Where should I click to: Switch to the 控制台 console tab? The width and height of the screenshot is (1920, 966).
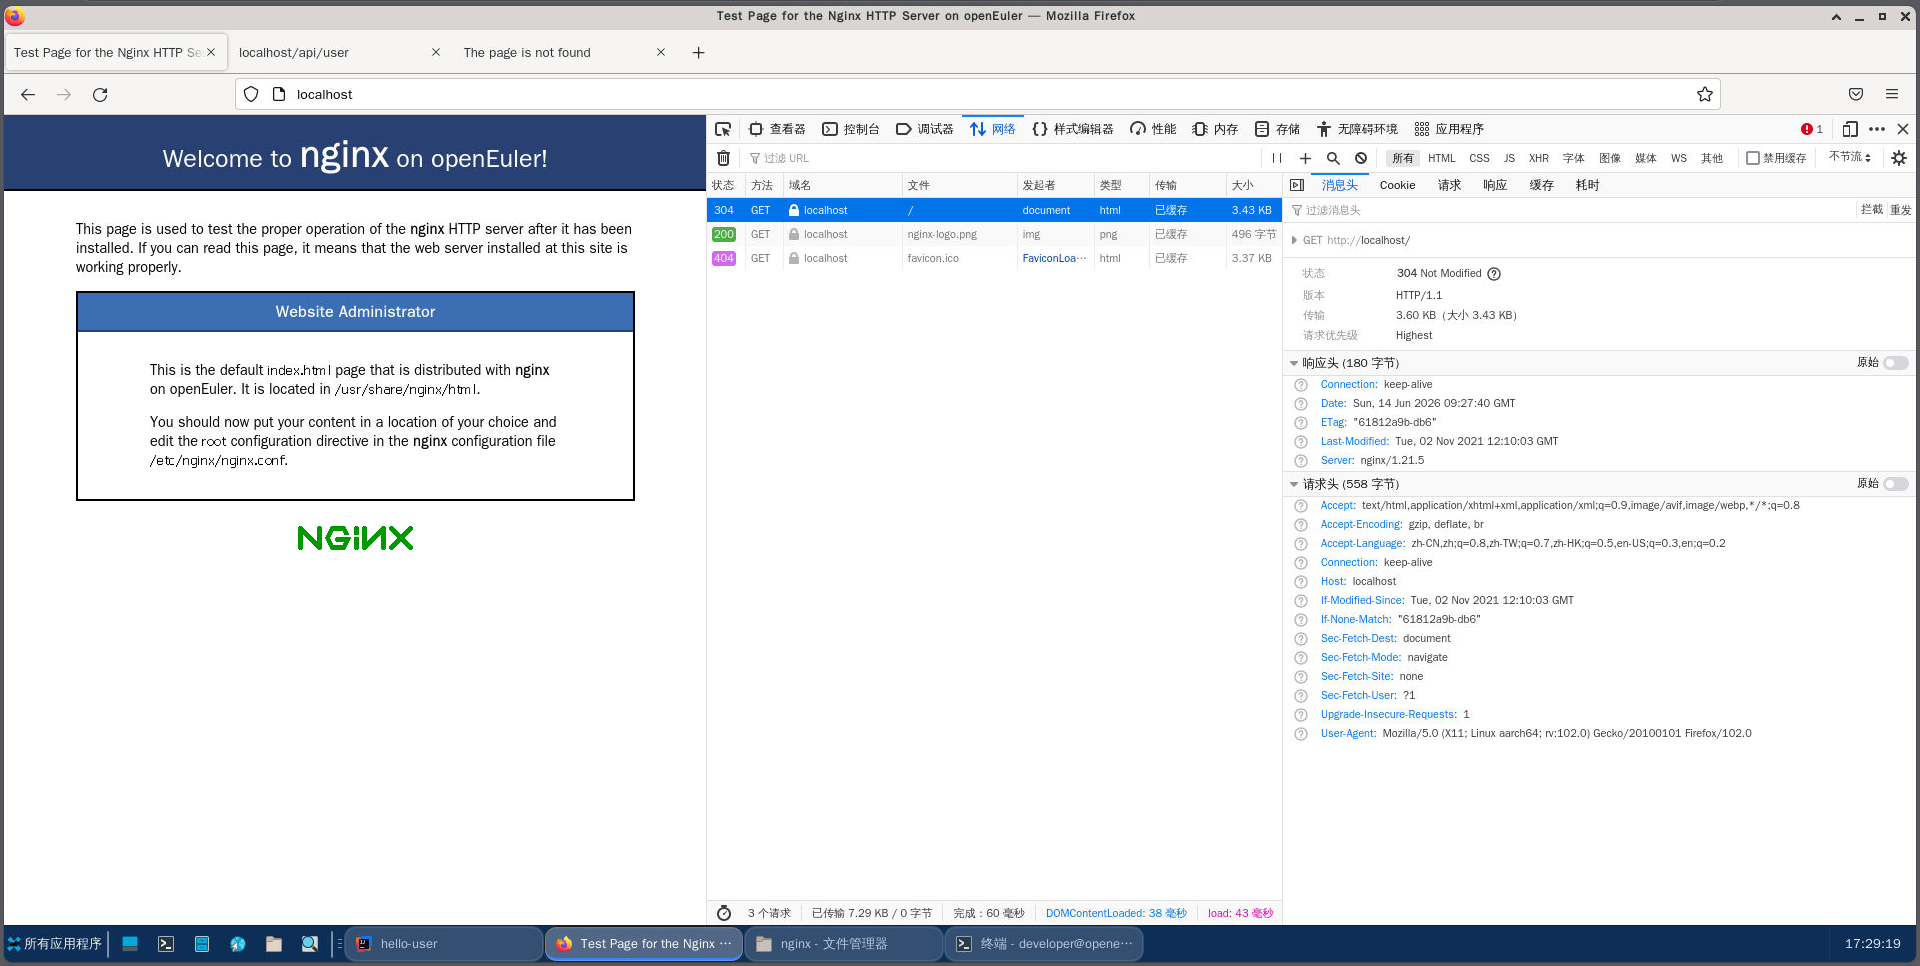[851, 129]
